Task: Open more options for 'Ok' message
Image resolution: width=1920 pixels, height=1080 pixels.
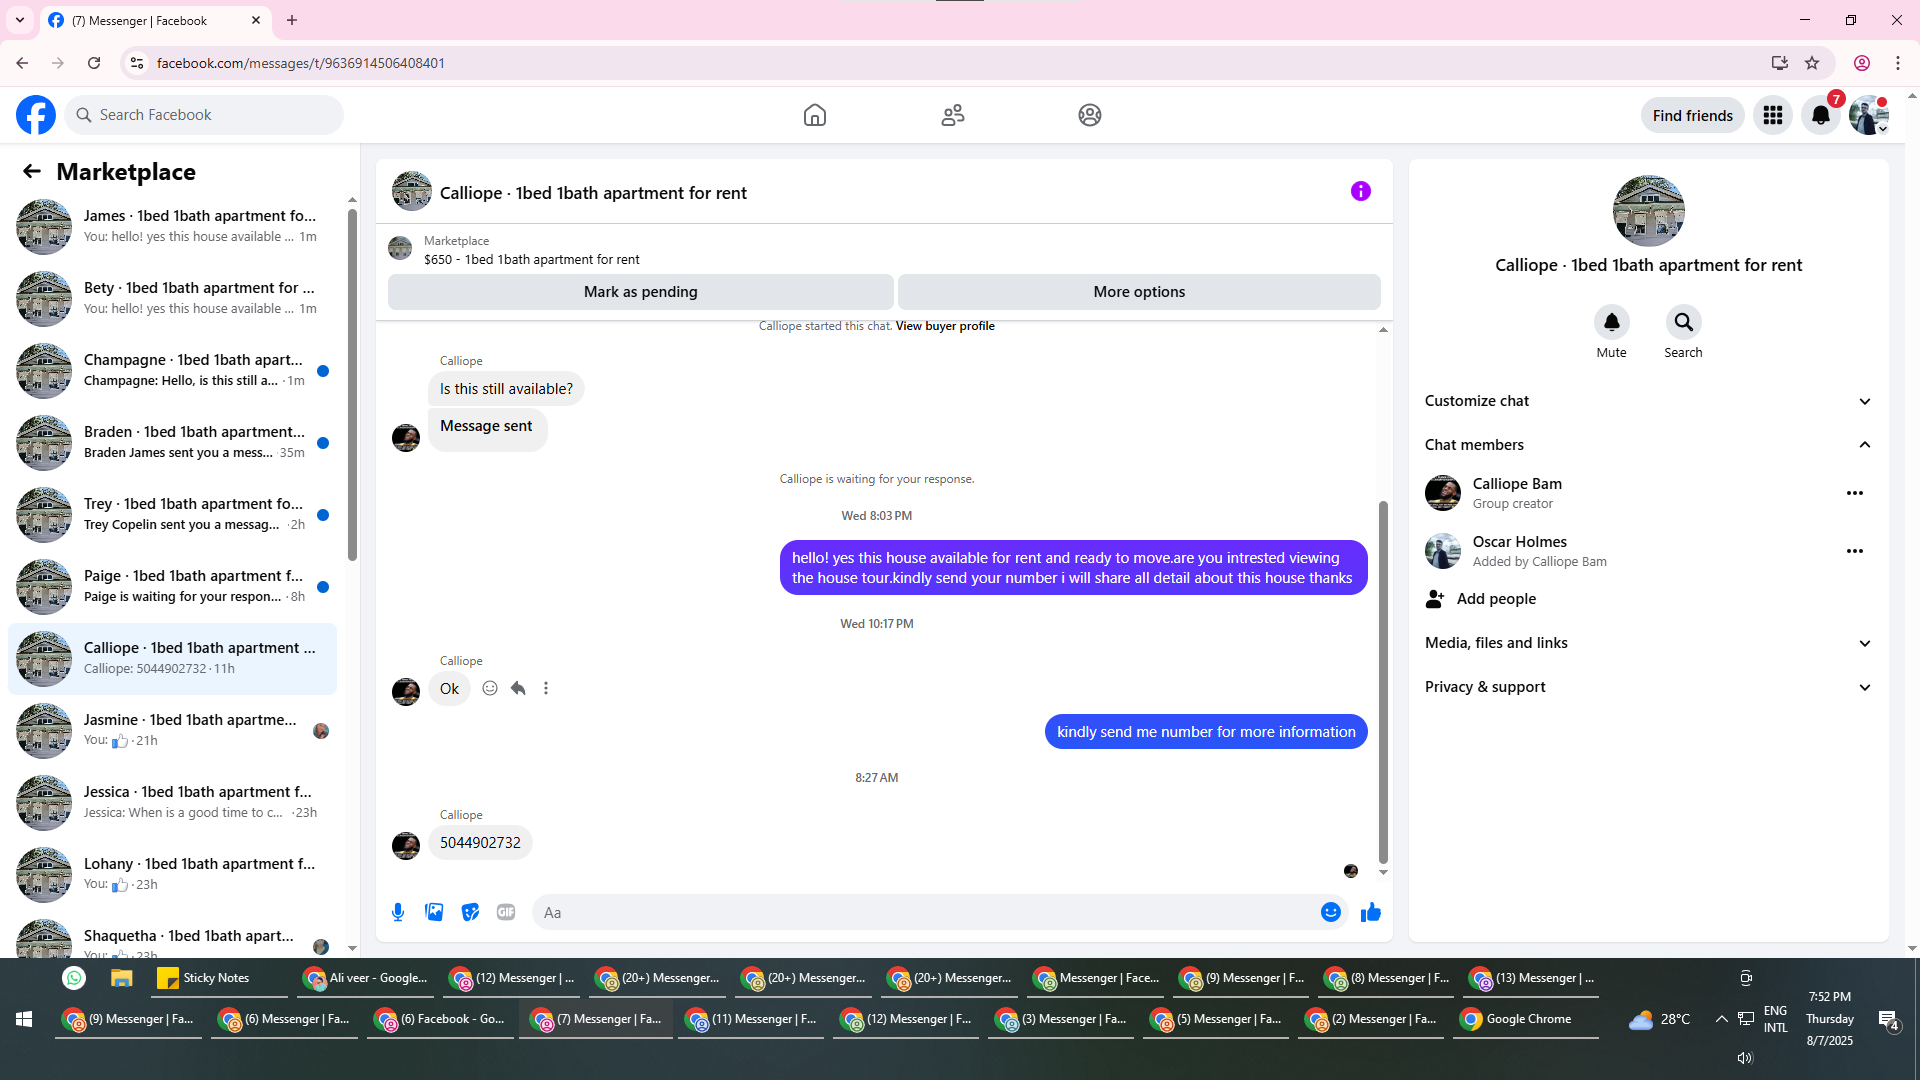Action: click(546, 688)
